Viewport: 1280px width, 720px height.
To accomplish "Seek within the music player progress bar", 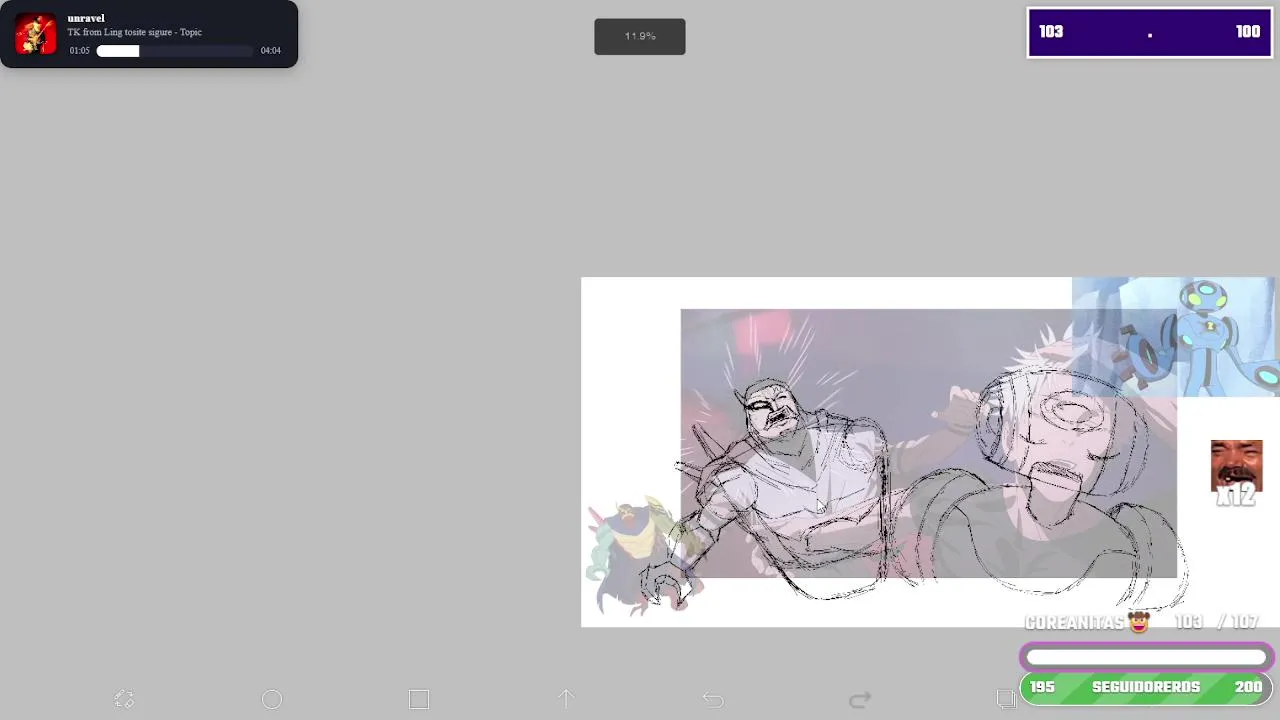I will [175, 50].
